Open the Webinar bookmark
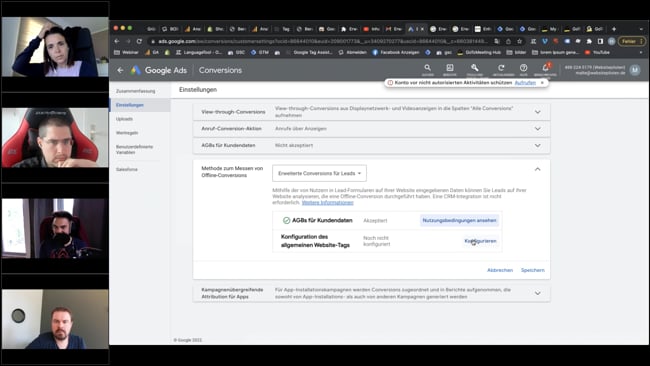Viewport: 650px width, 366px height. coord(126,53)
